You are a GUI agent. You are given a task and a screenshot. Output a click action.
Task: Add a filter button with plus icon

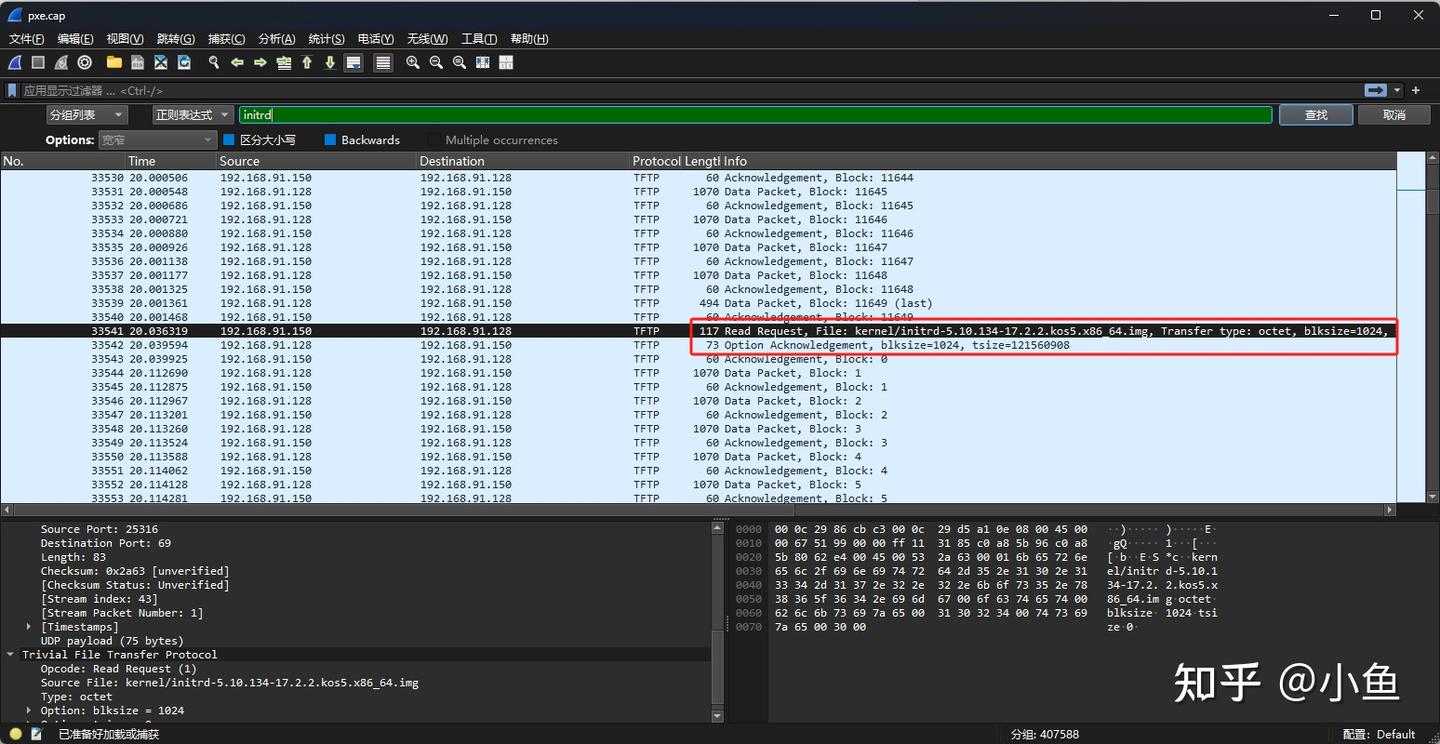(x=1416, y=90)
